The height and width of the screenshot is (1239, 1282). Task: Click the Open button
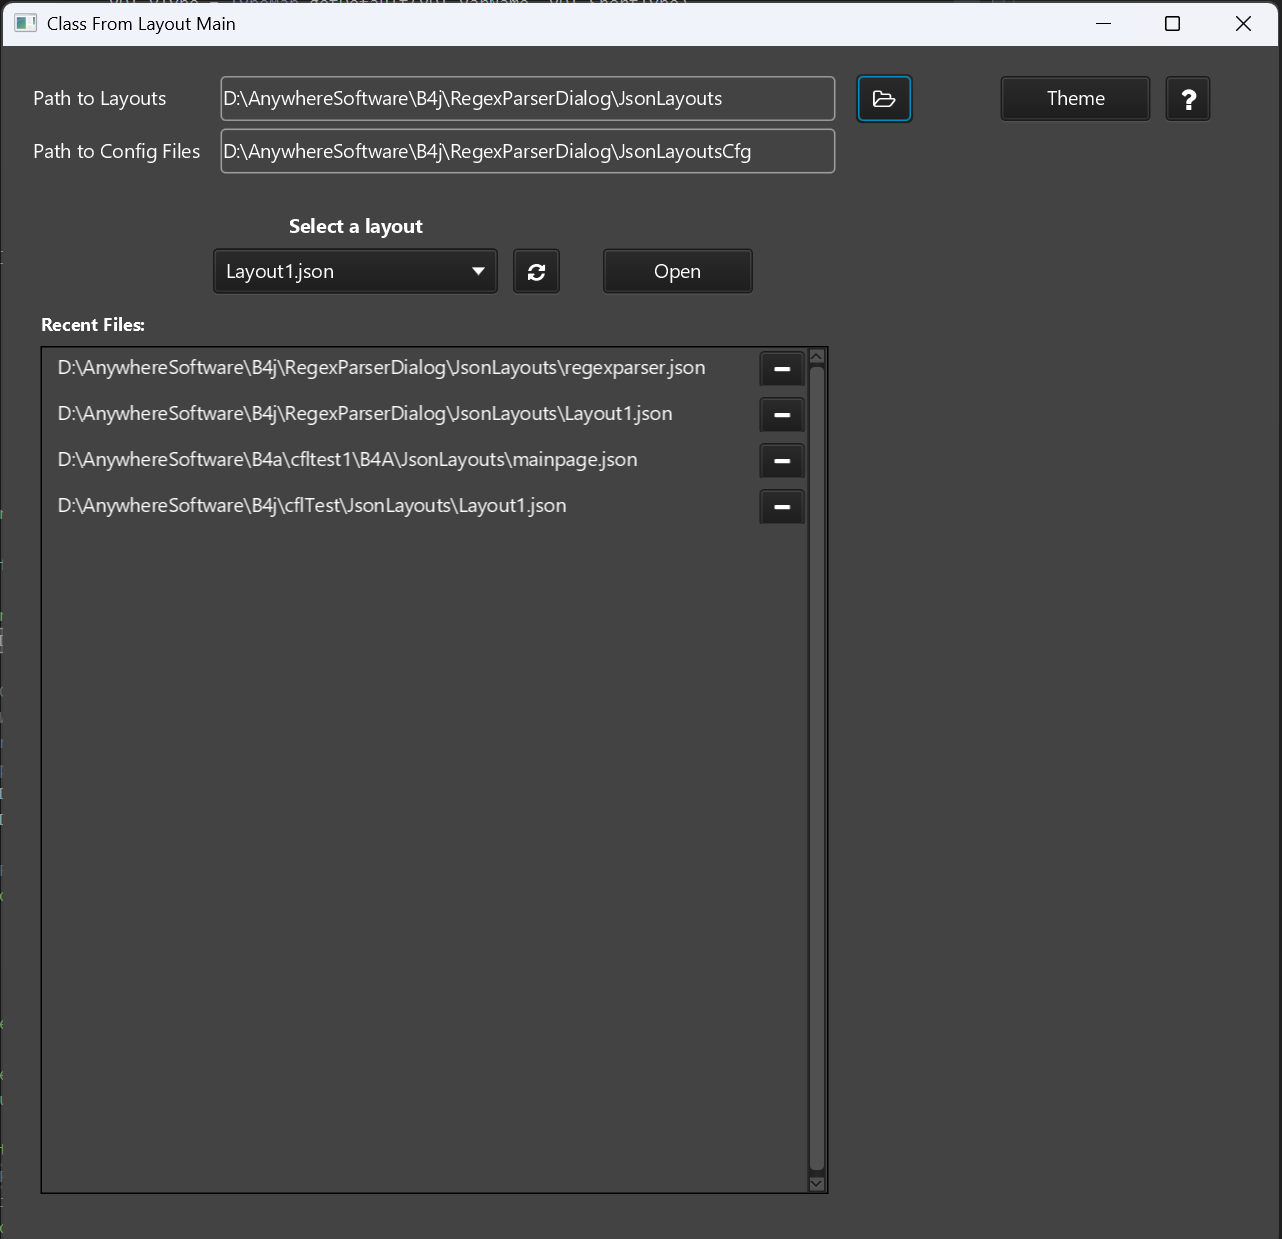[x=677, y=272]
